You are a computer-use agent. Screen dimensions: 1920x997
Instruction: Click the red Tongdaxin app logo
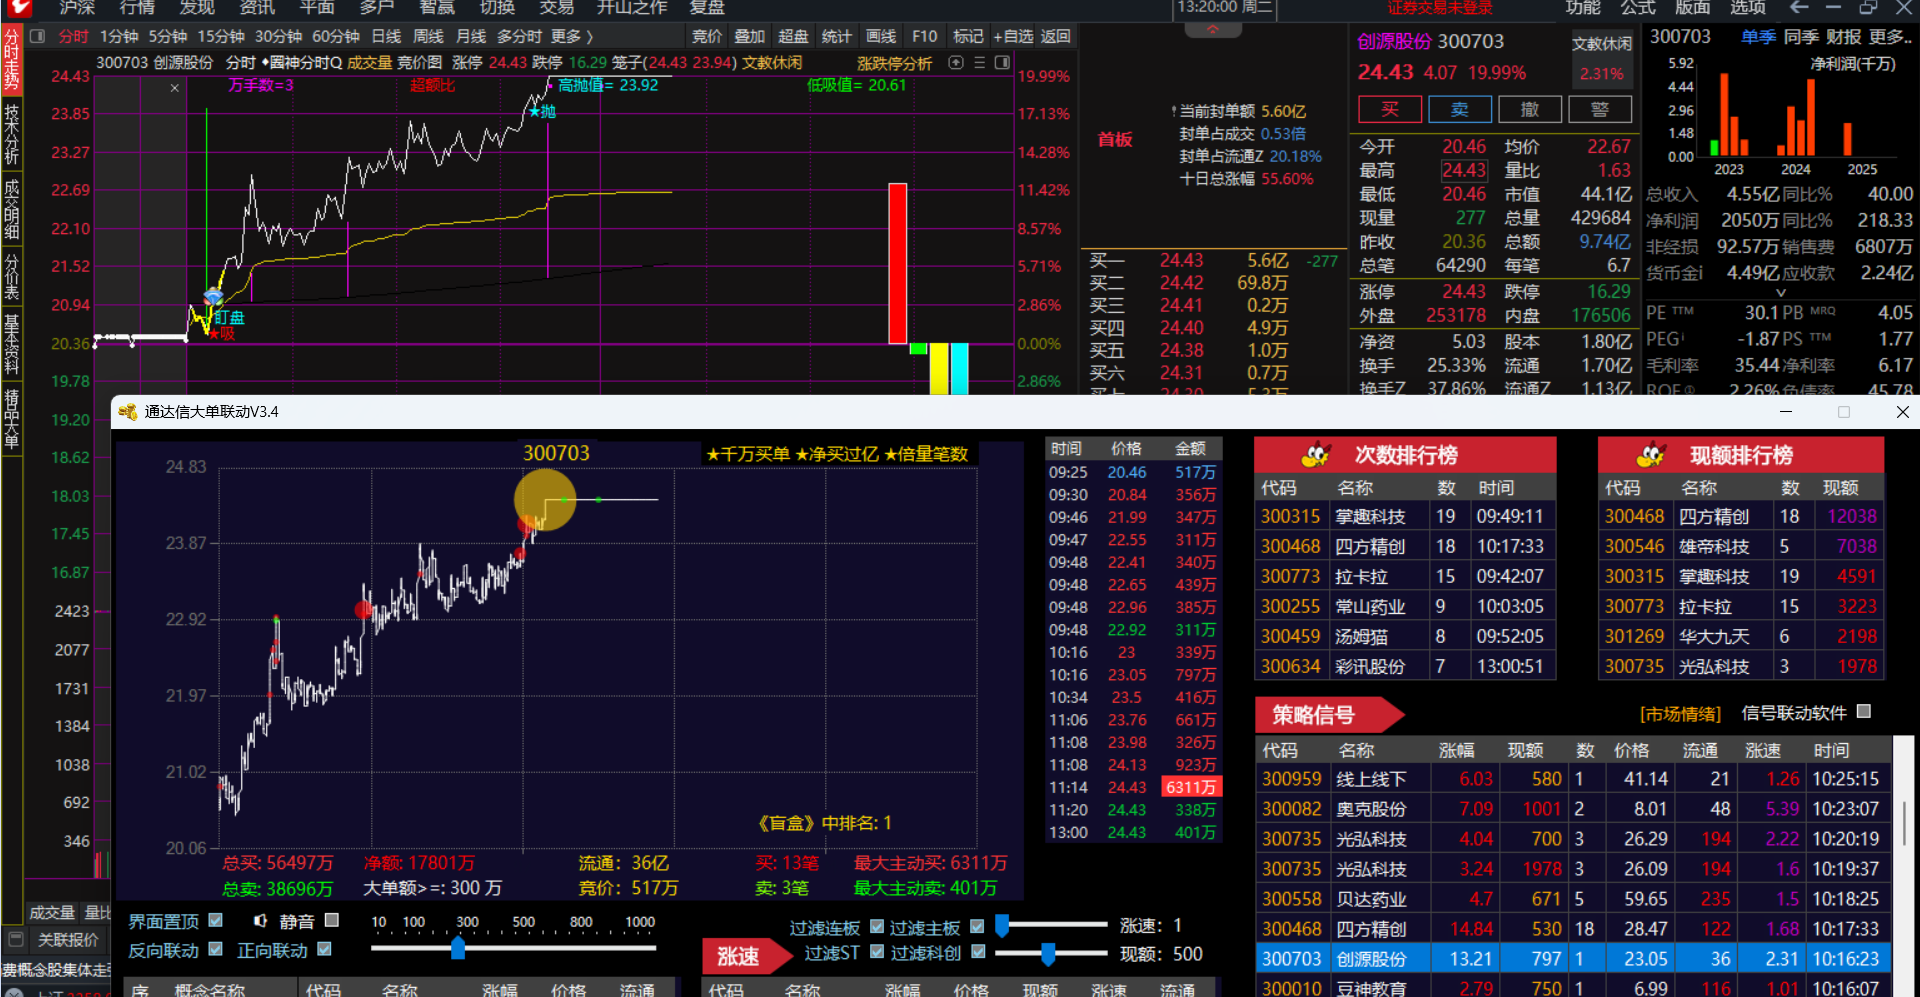click(x=18, y=7)
